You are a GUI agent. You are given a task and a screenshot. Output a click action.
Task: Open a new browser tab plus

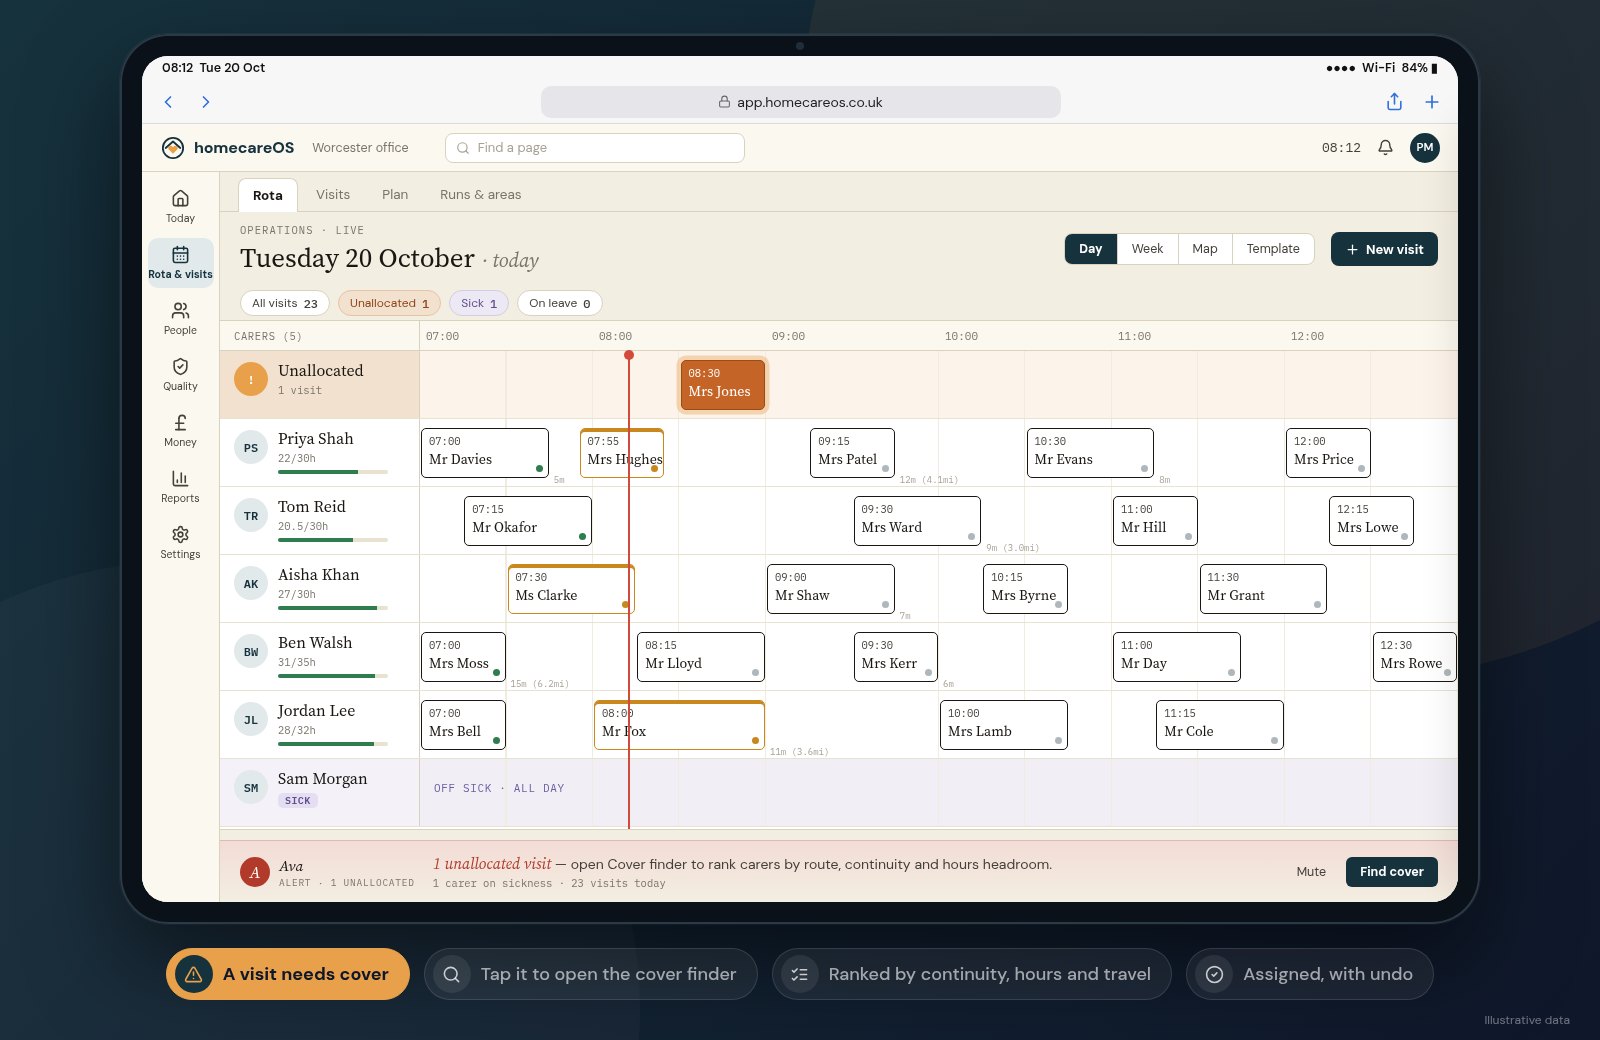(1432, 102)
